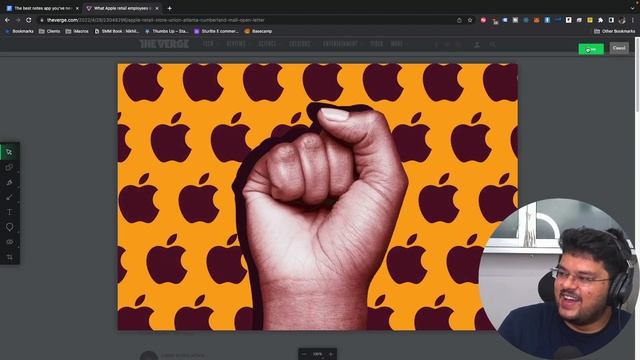The height and width of the screenshot is (360, 640).
Task: Open the browser side panel icon
Action: tap(611, 20)
